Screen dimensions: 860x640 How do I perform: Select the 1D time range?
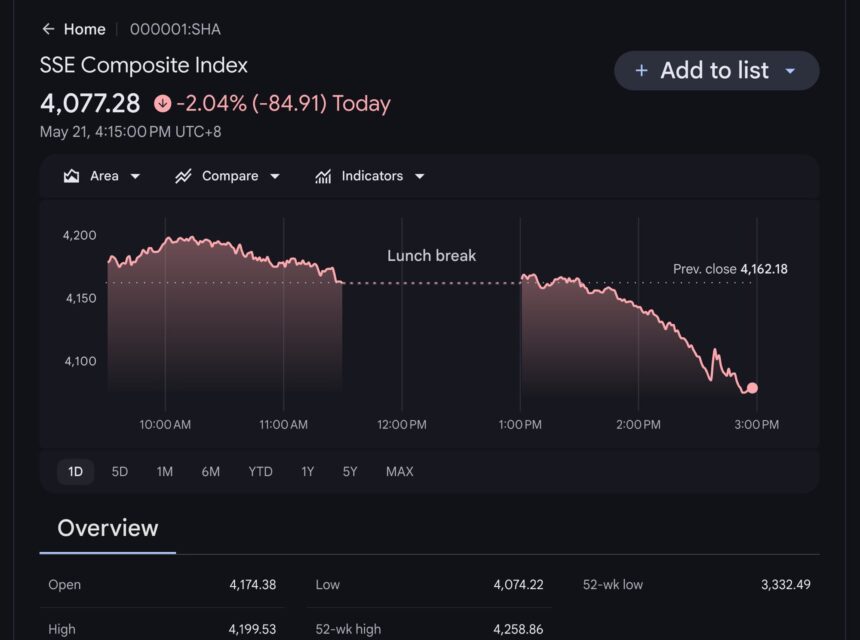[x=75, y=472]
